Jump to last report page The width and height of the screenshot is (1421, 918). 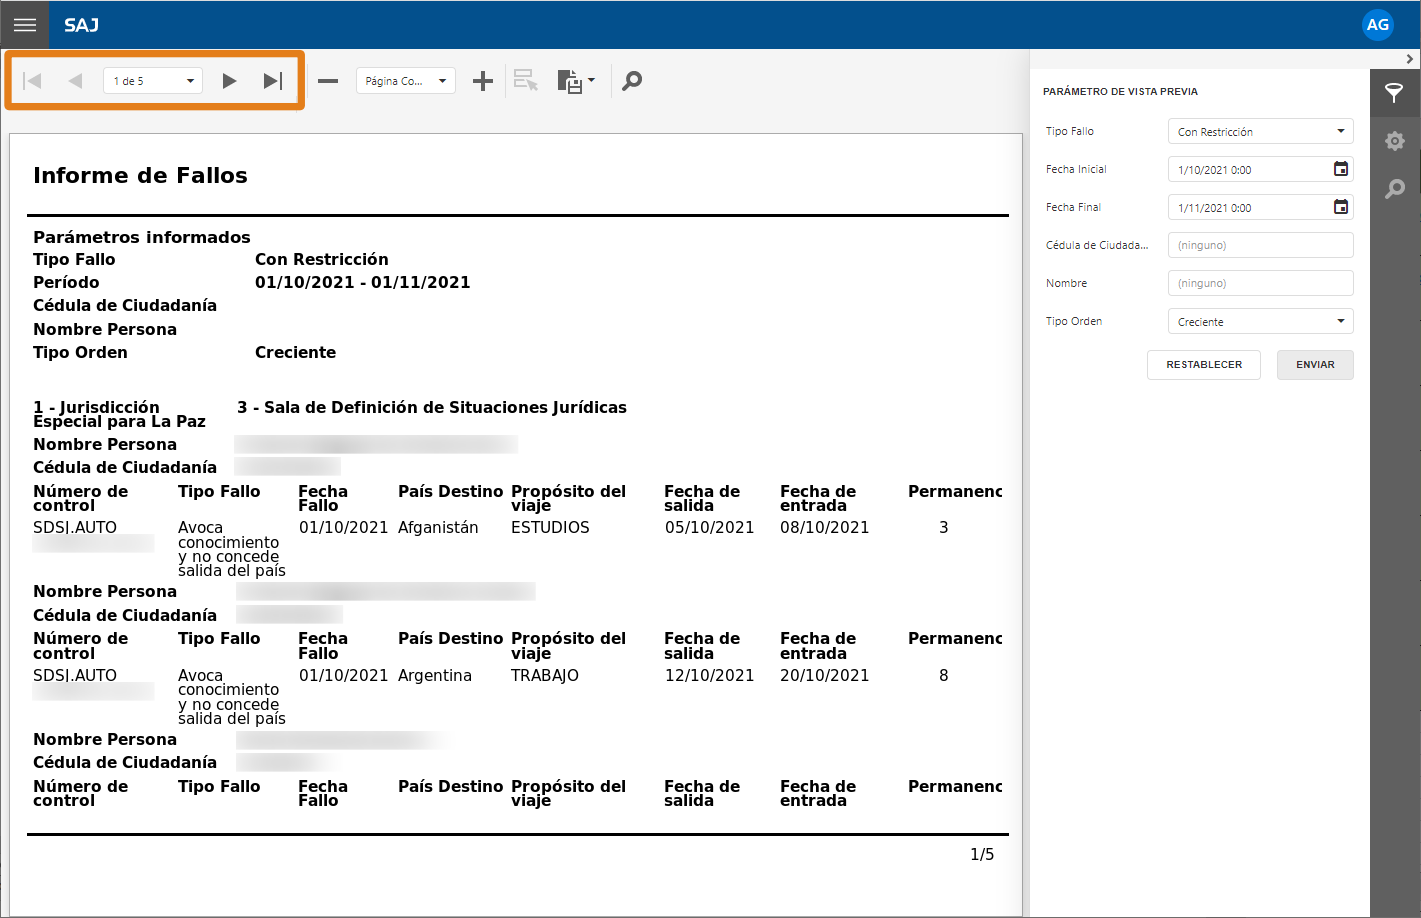[273, 81]
